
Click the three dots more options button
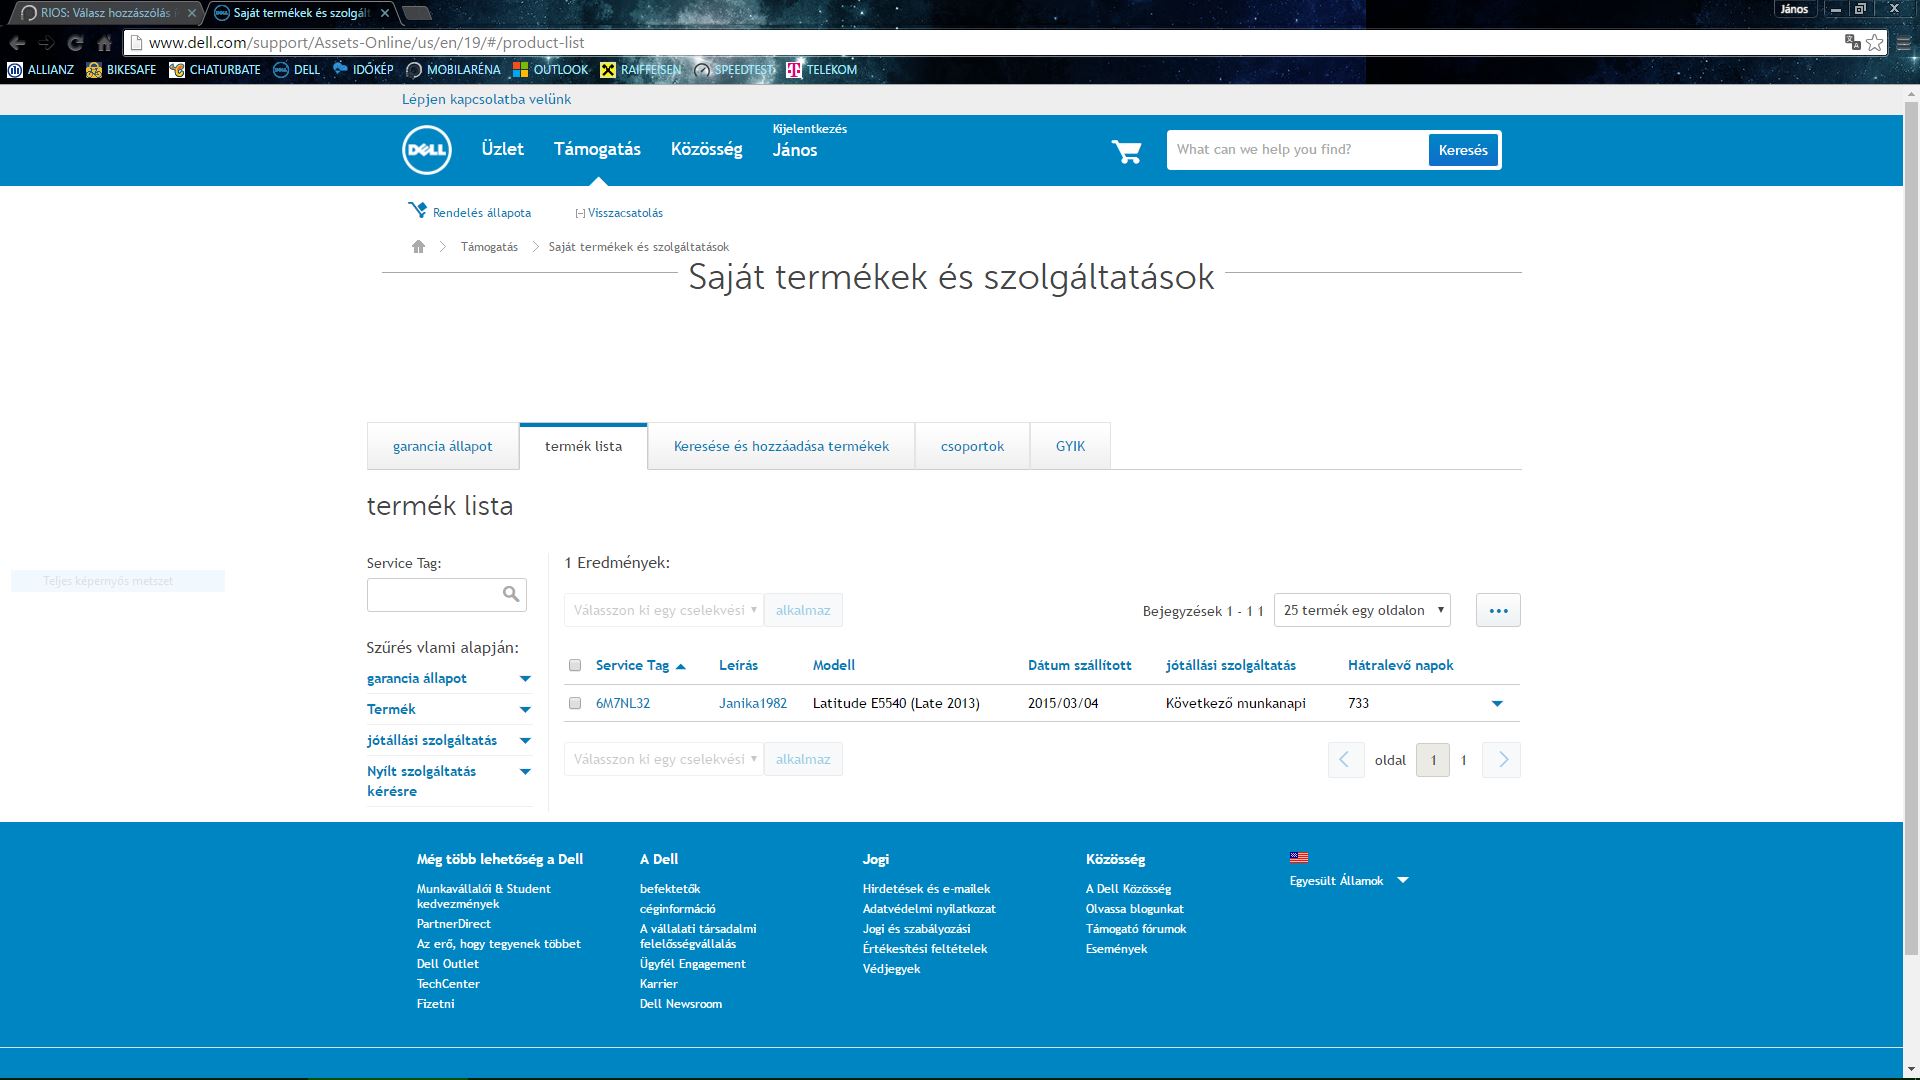1498,610
